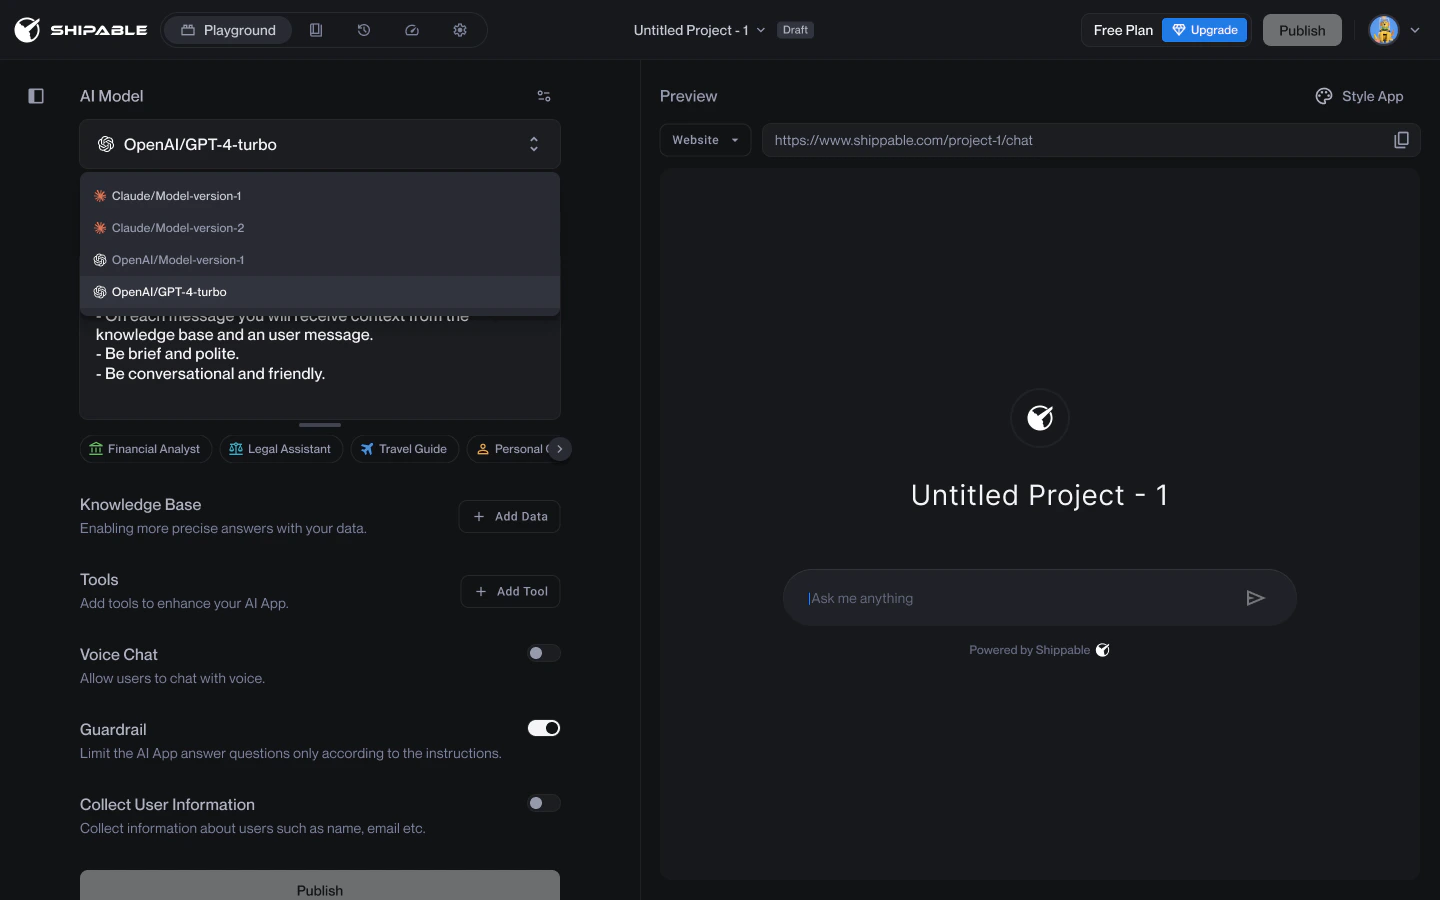The image size is (1440, 900).
Task: Click the Add Data button
Action: click(509, 517)
